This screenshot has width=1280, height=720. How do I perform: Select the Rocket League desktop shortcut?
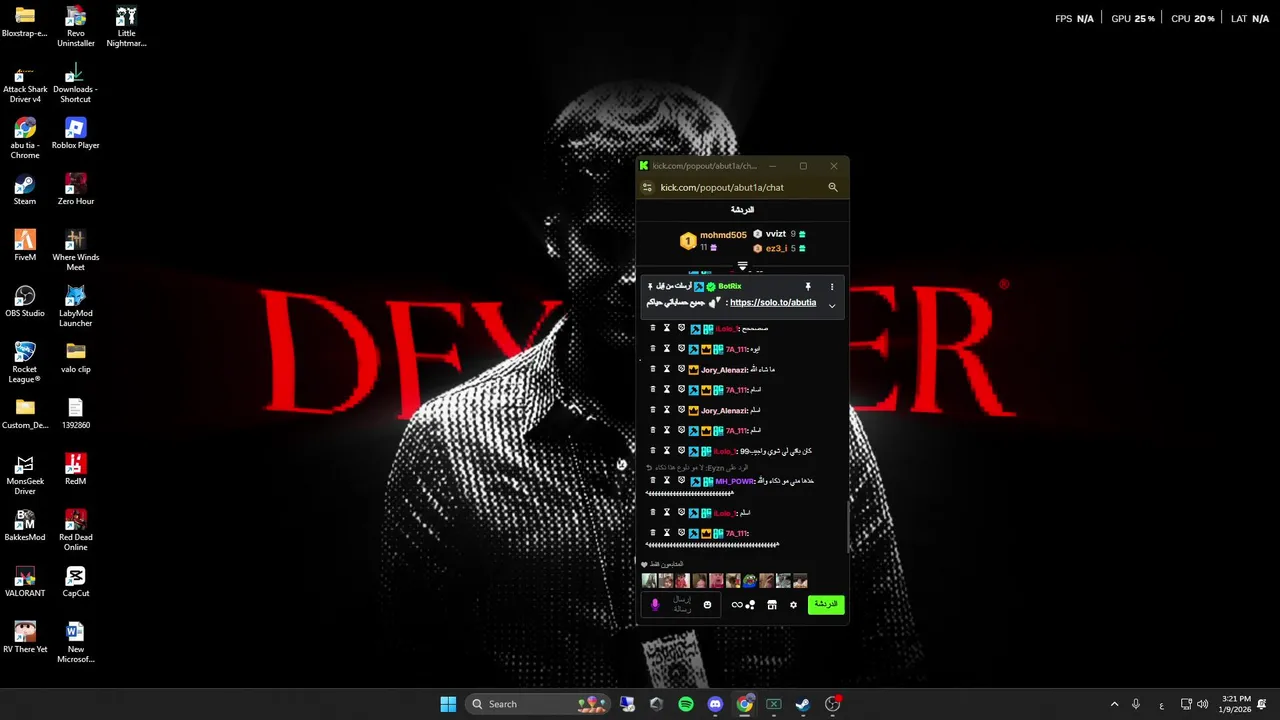point(25,362)
